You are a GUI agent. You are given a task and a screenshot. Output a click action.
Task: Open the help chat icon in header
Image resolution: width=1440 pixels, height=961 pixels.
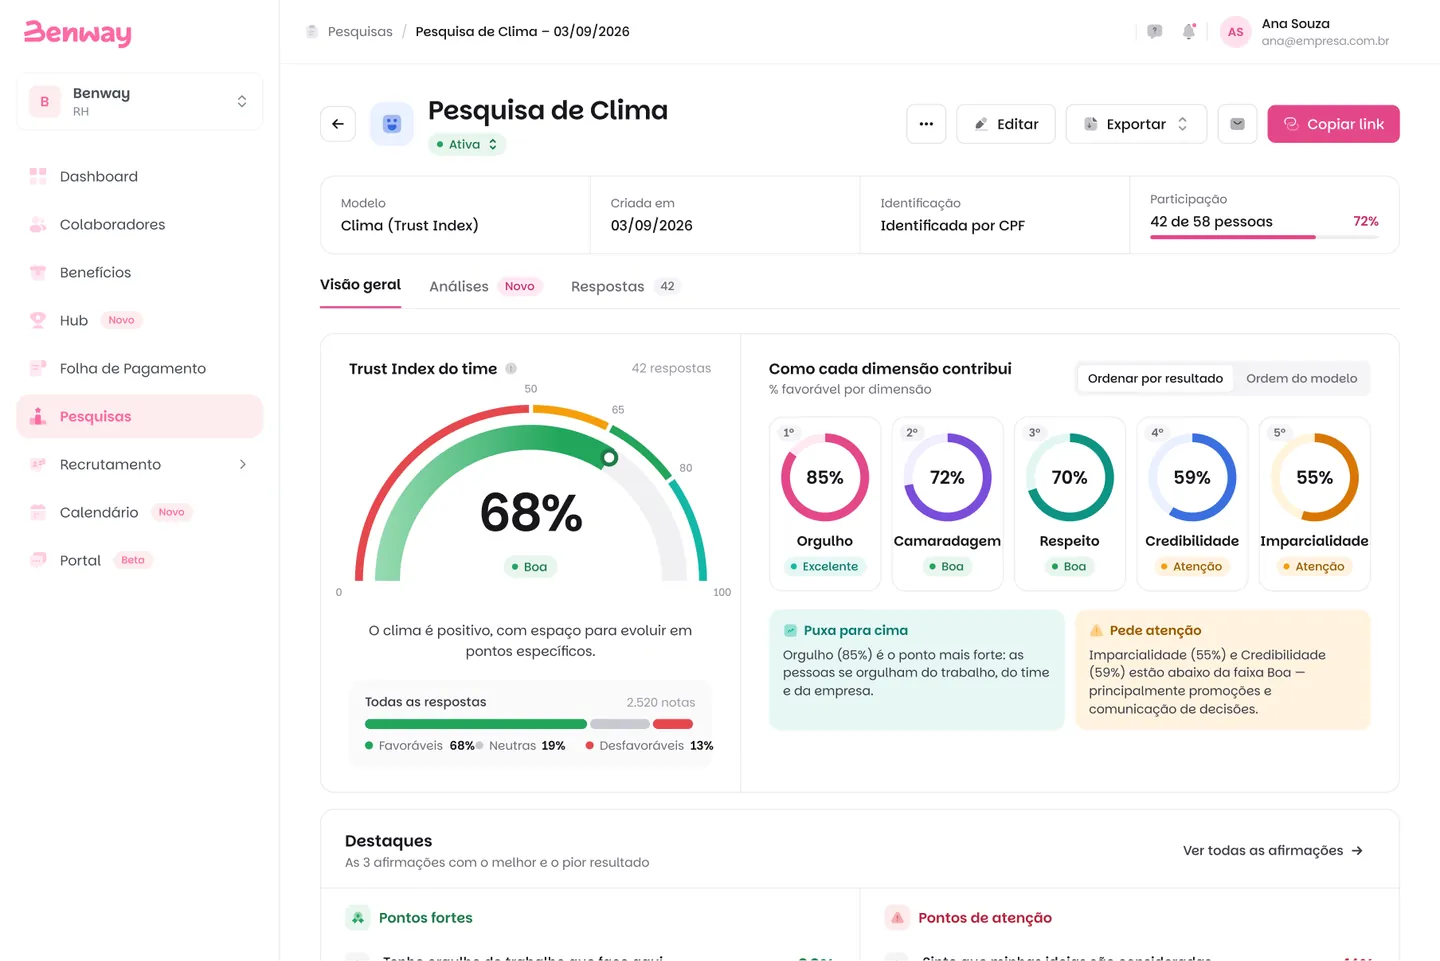(1154, 32)
